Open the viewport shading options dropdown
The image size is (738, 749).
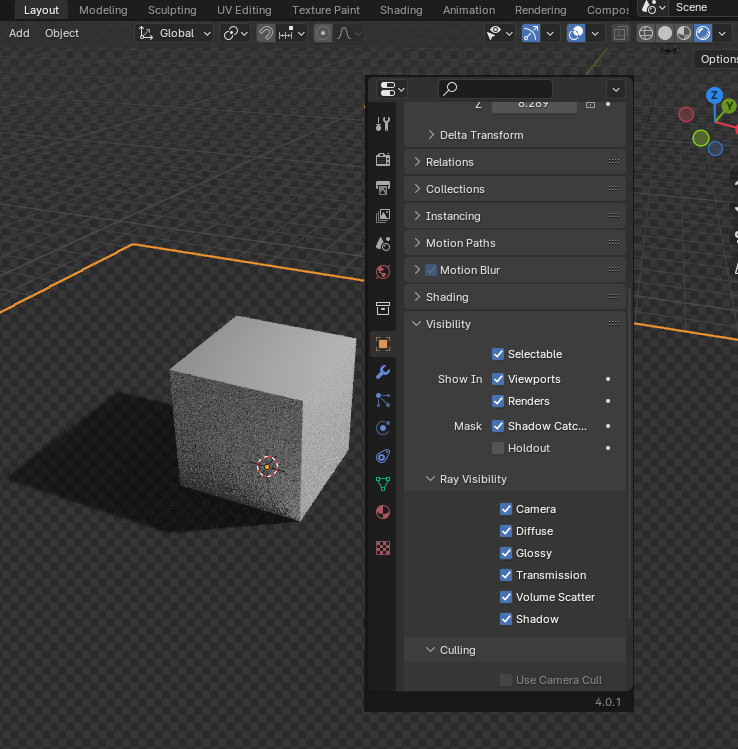coord(722,33)
